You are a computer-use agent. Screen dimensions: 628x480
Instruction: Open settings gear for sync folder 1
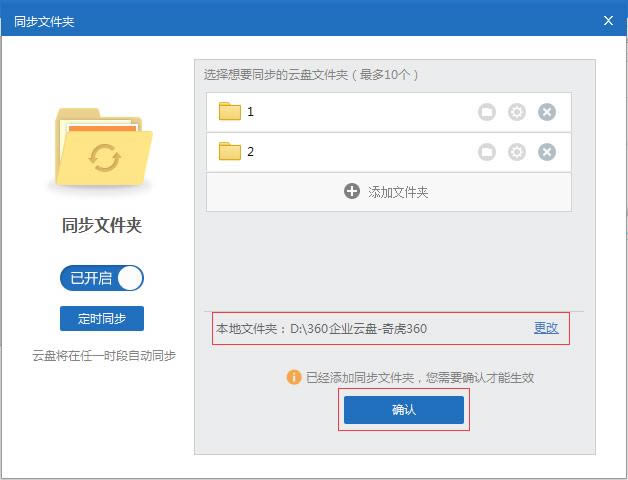[x=516, y=112]
